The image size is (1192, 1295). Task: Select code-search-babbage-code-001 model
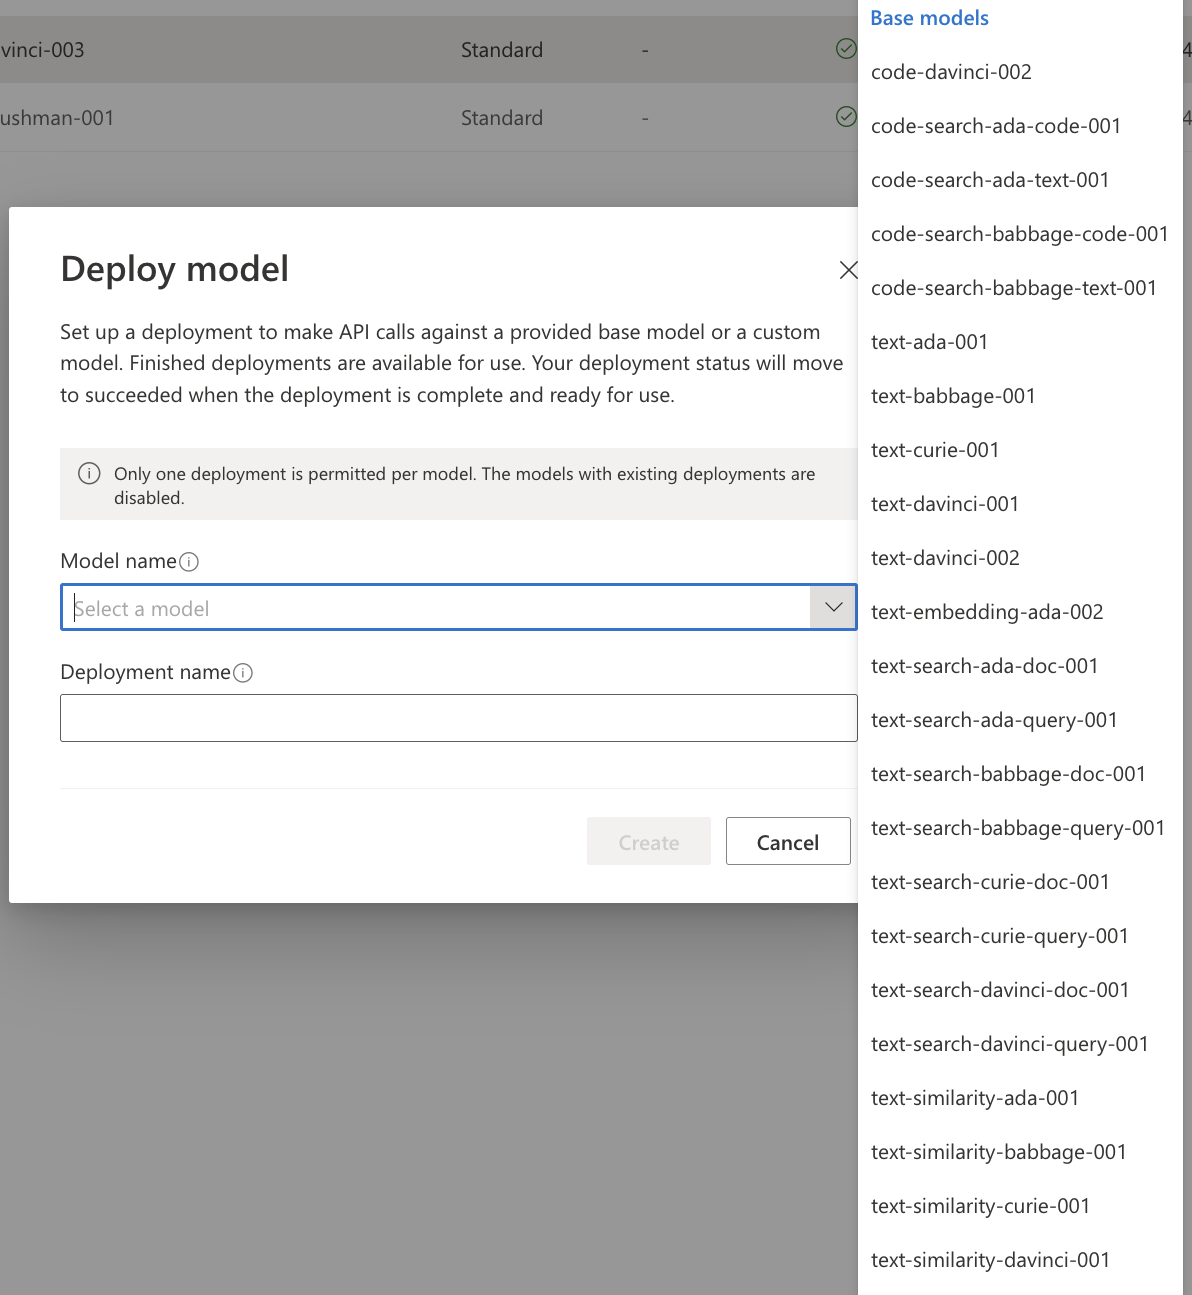point(1020,234)
